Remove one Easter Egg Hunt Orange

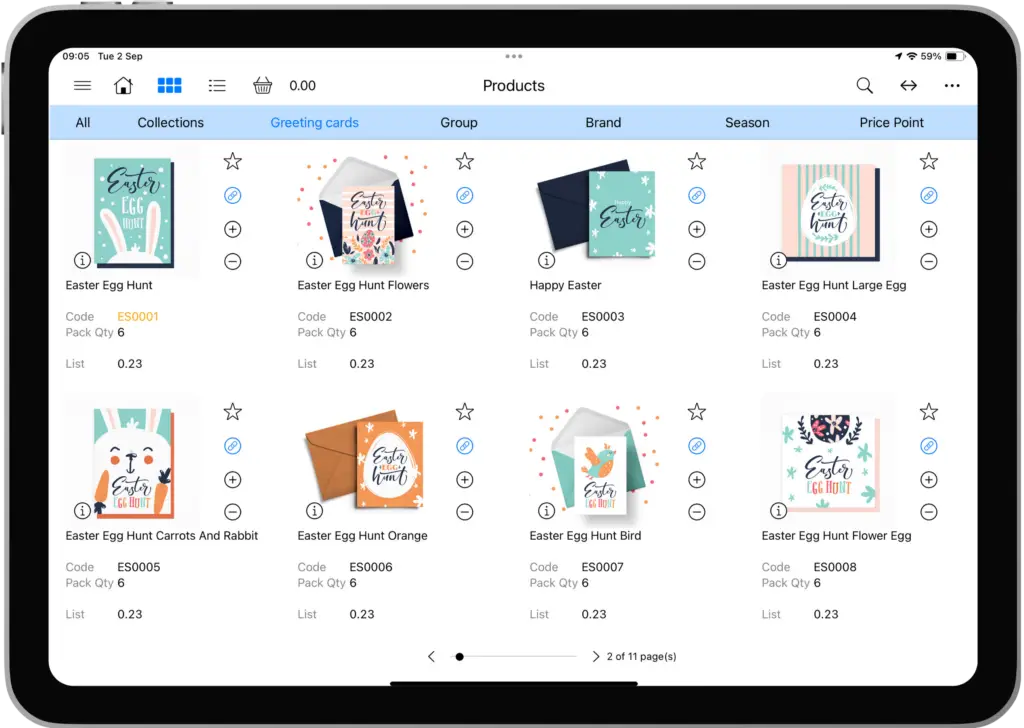point(464,512)
